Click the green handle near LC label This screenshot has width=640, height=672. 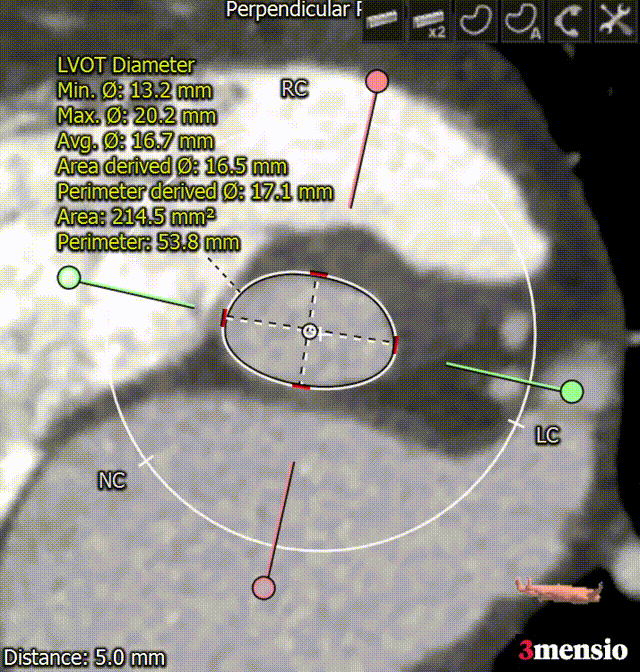click(x=571, y=390)
